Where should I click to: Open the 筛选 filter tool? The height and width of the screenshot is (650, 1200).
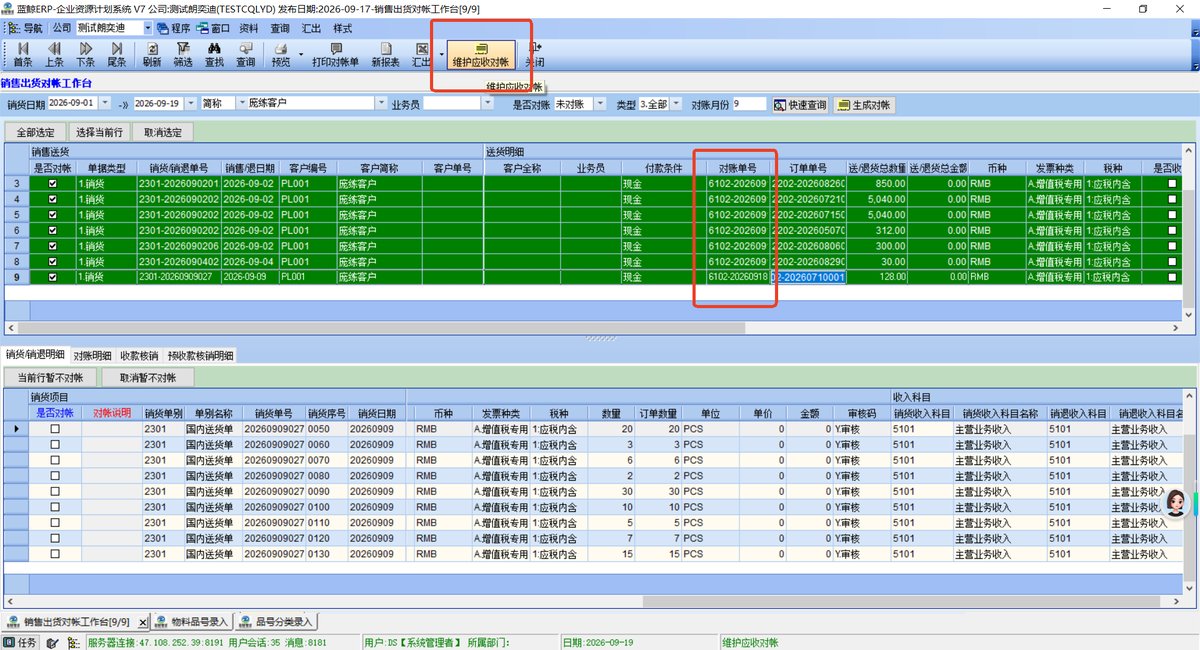tap(183, 54)
